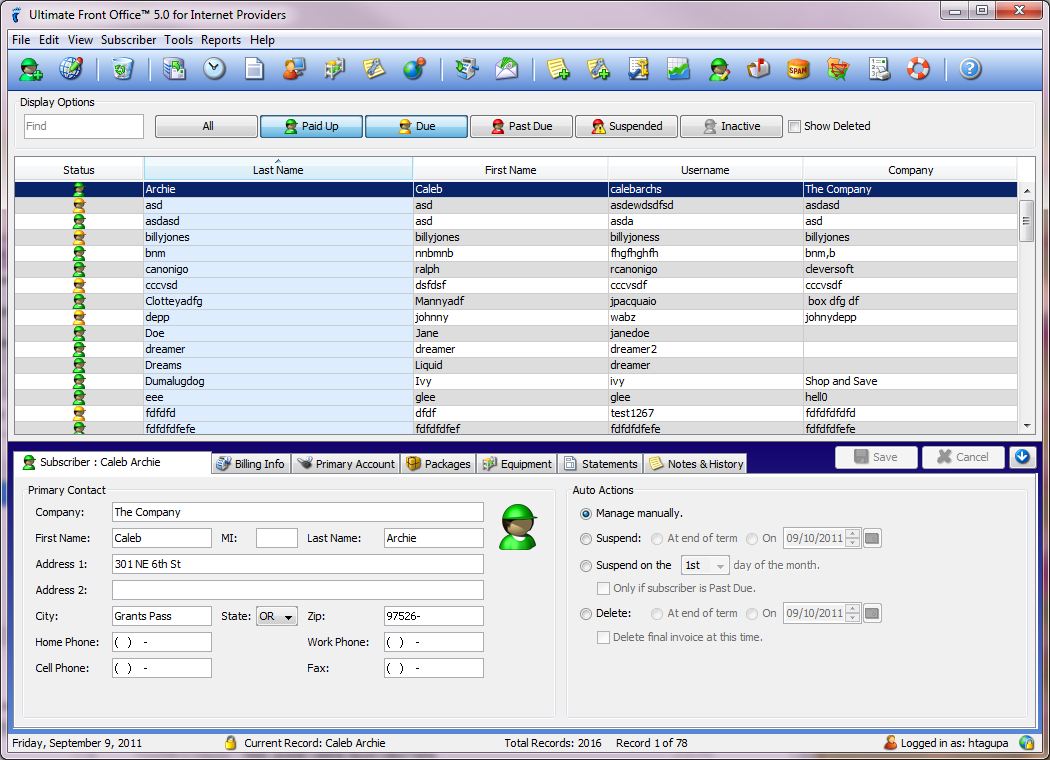The width and height of the screenshot is (1050, 760).
Task: Click the globe with red pin icon
Action: click(x=415, y=69)
